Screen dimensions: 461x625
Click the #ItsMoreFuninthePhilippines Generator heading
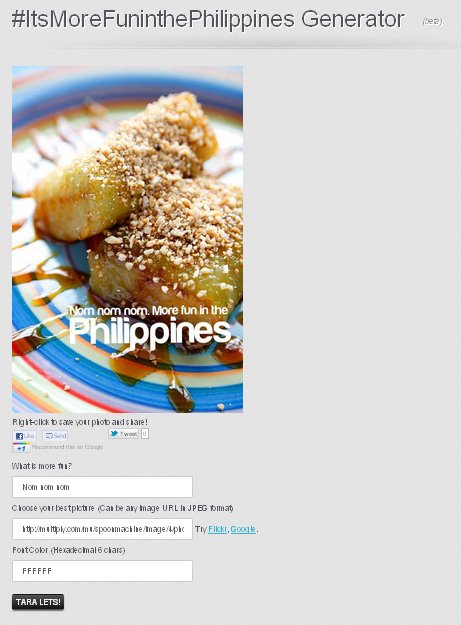(x=208, y=19)
